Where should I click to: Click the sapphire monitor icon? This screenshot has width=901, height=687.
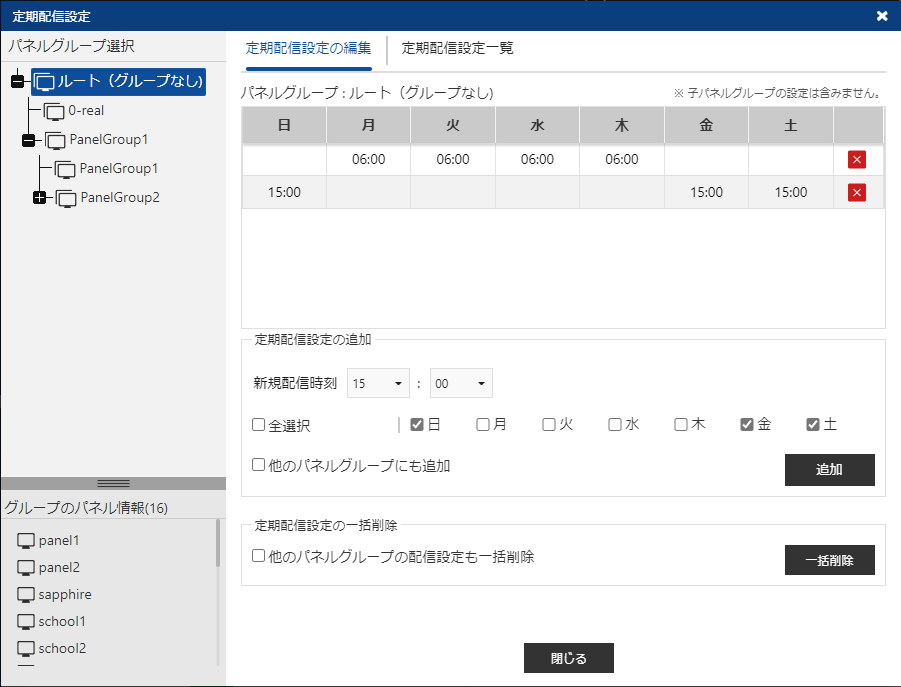pyautogui.click(x=26, y=594)
